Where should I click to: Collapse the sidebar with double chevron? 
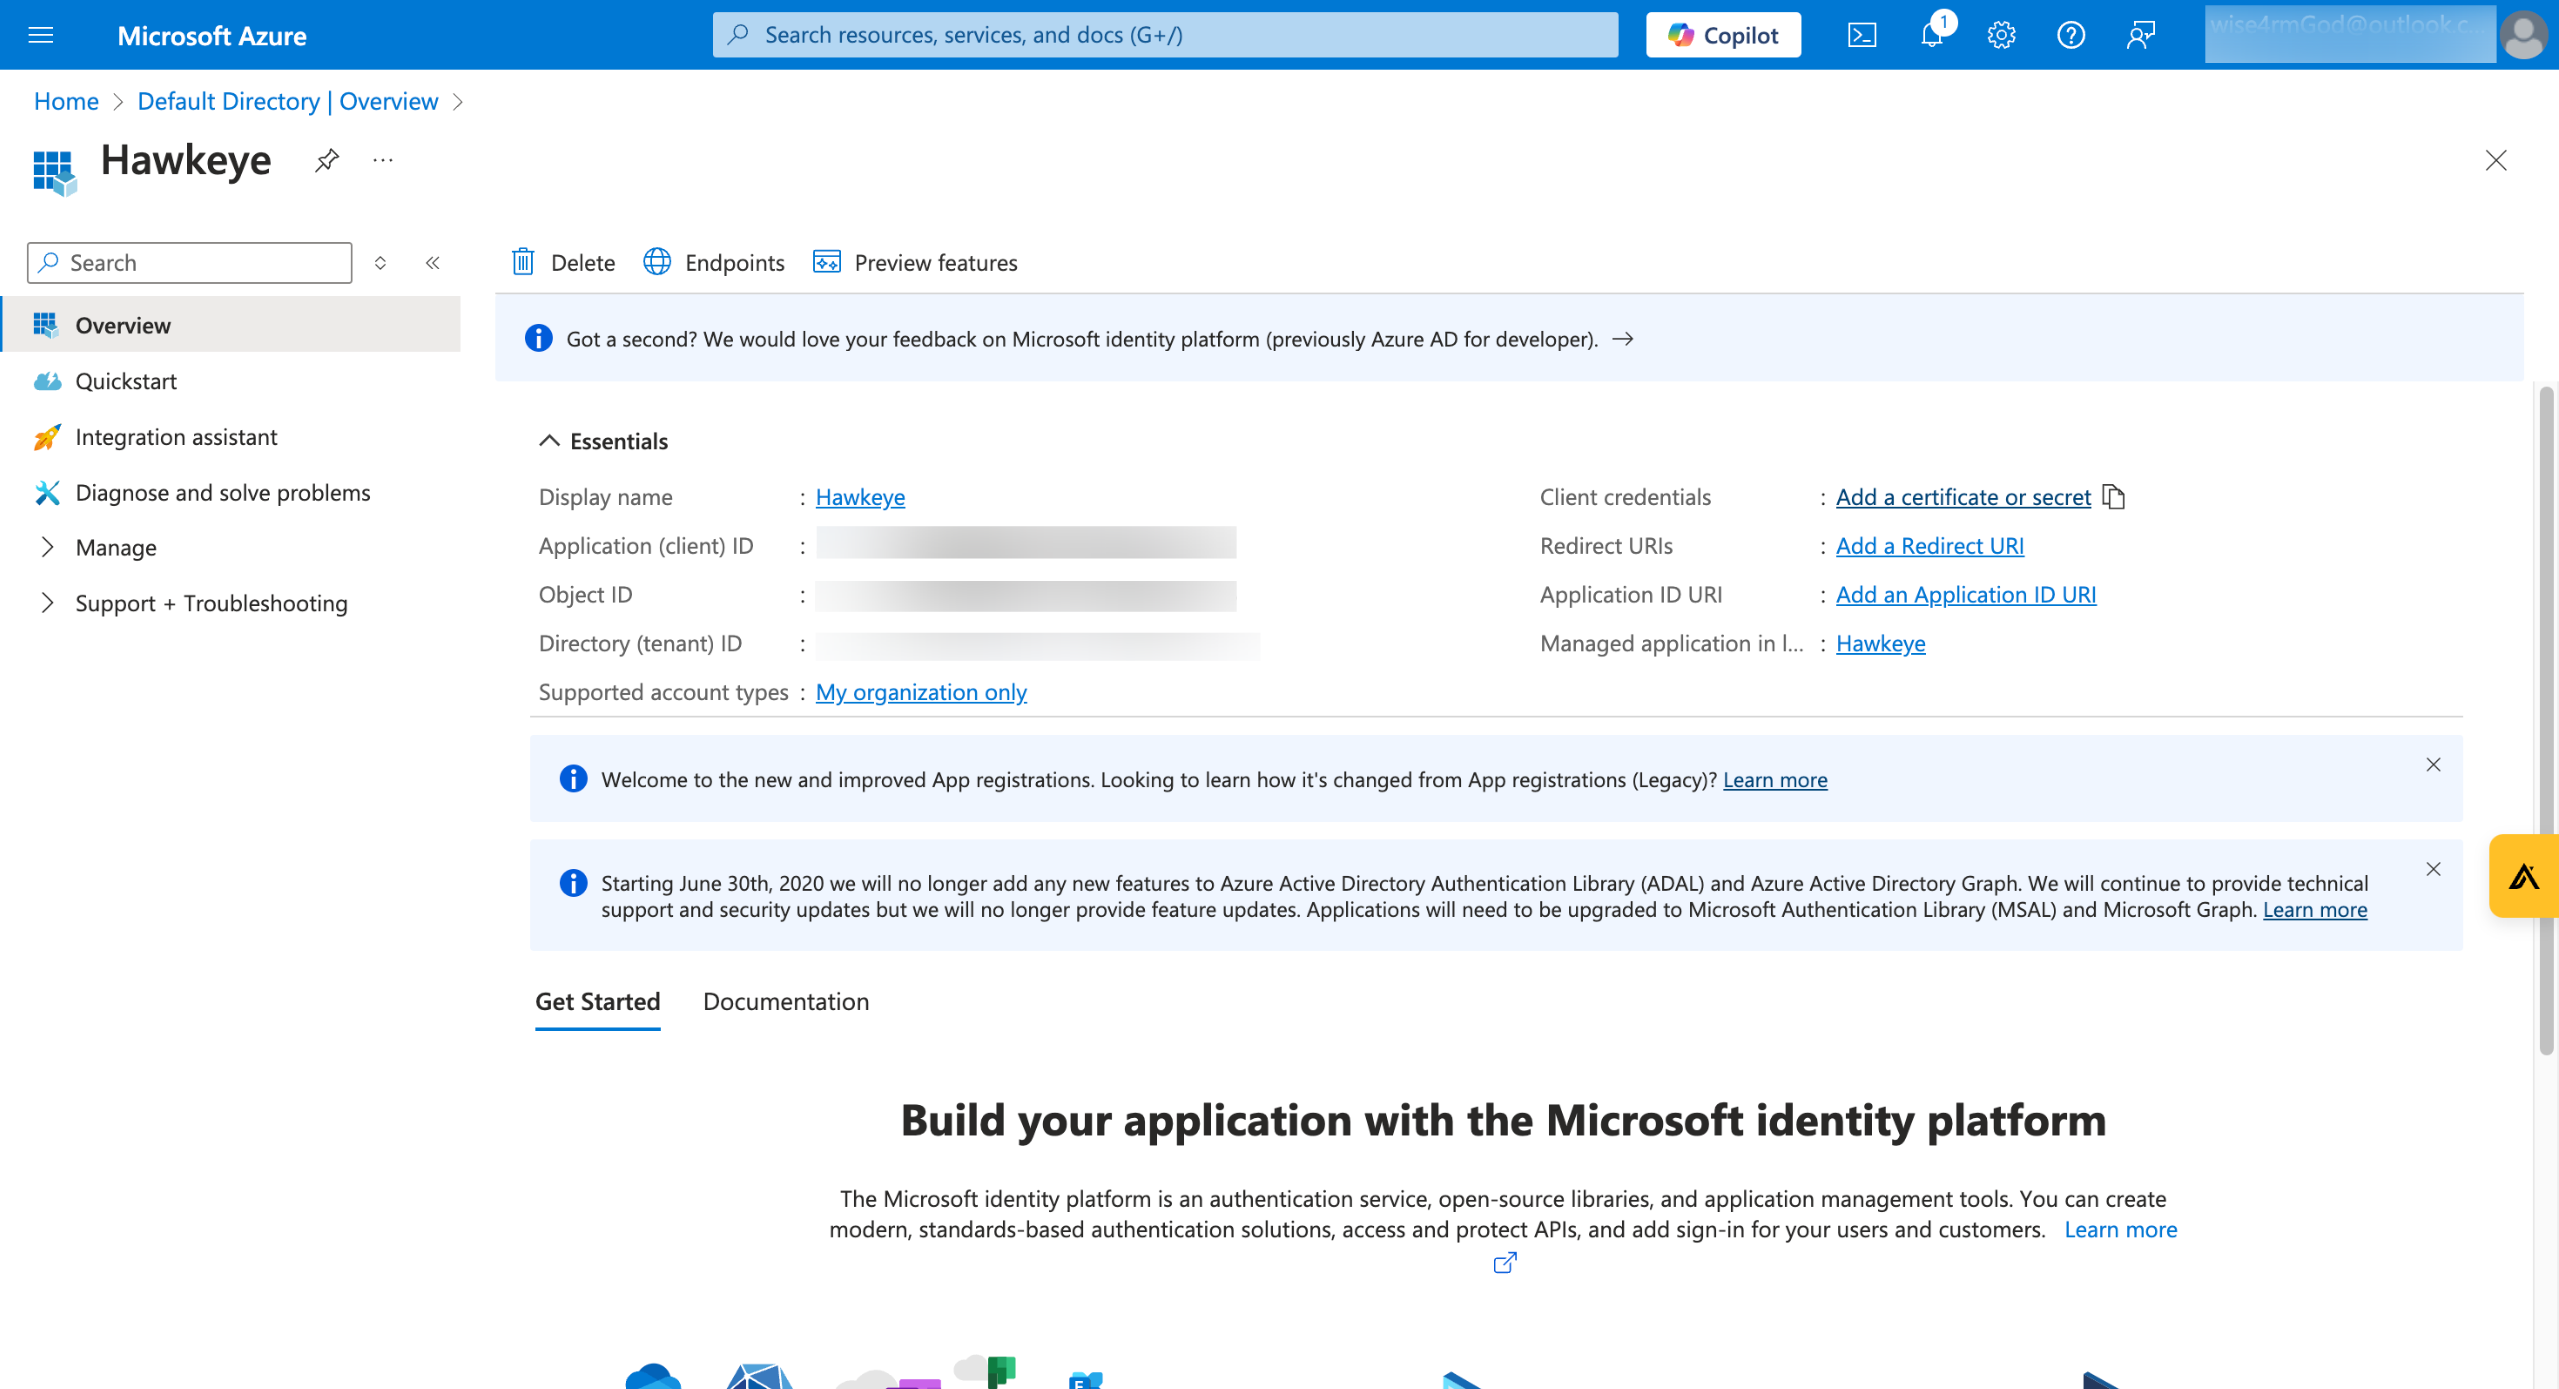pos(432,262)
